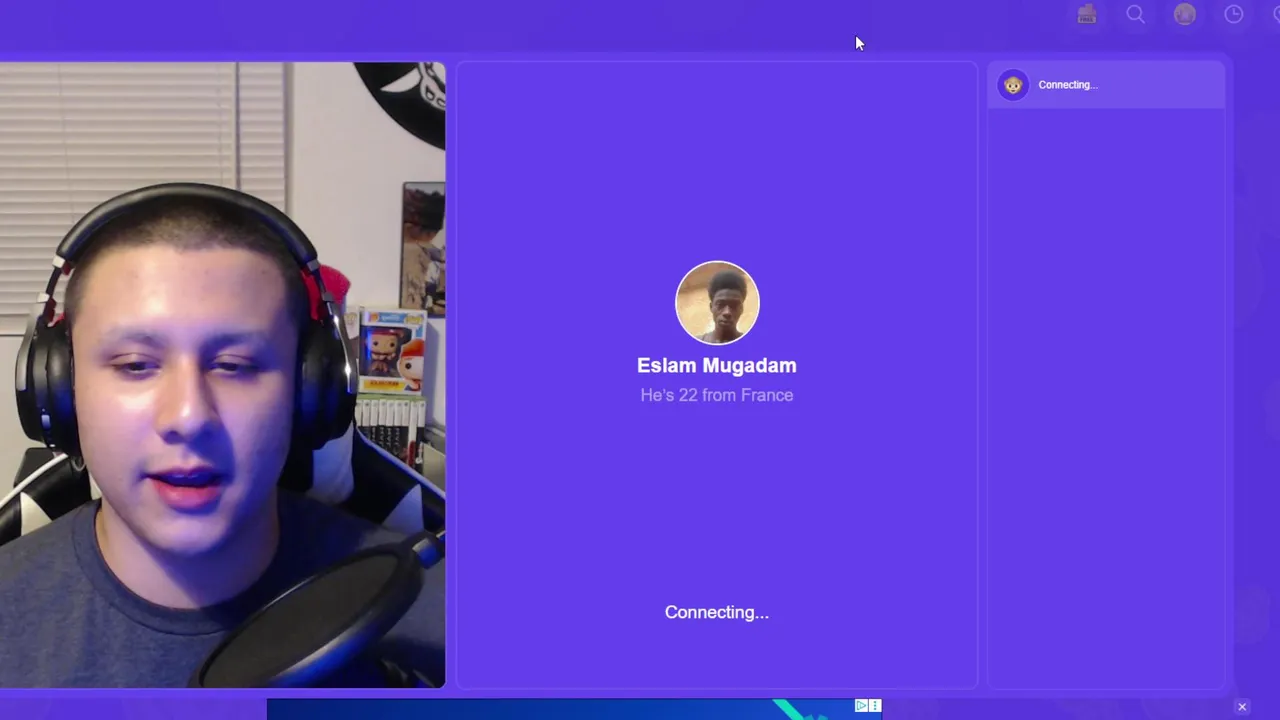Image resolution: width=1280 pixels, height=720 pixels.
Task: Open the history clock icon
Action: 1233,14
